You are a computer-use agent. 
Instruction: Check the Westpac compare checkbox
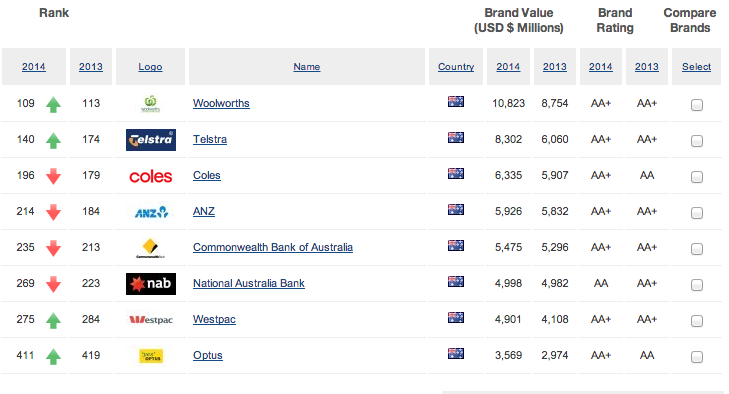696,321
